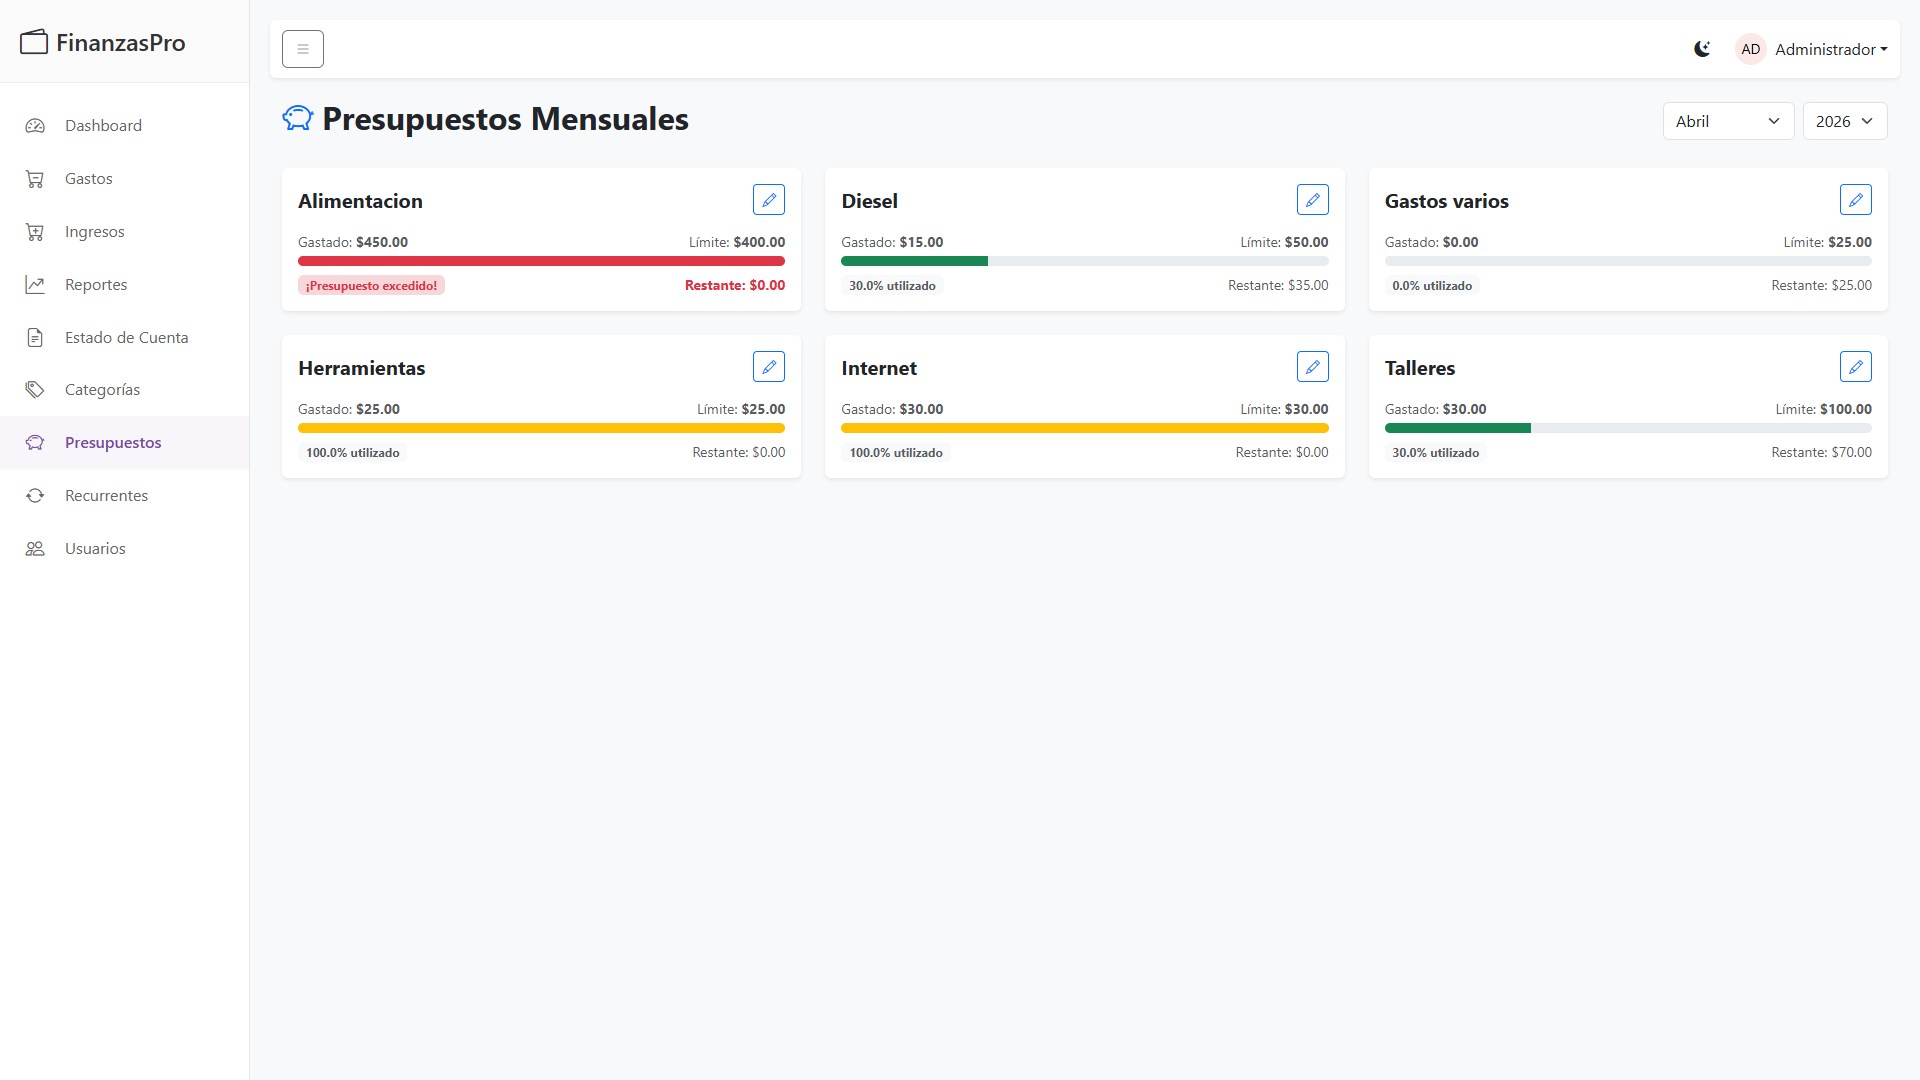
Task: Edit the Internet budget pencil icon
Action: pyautogui.click(x=1312, y=367)
